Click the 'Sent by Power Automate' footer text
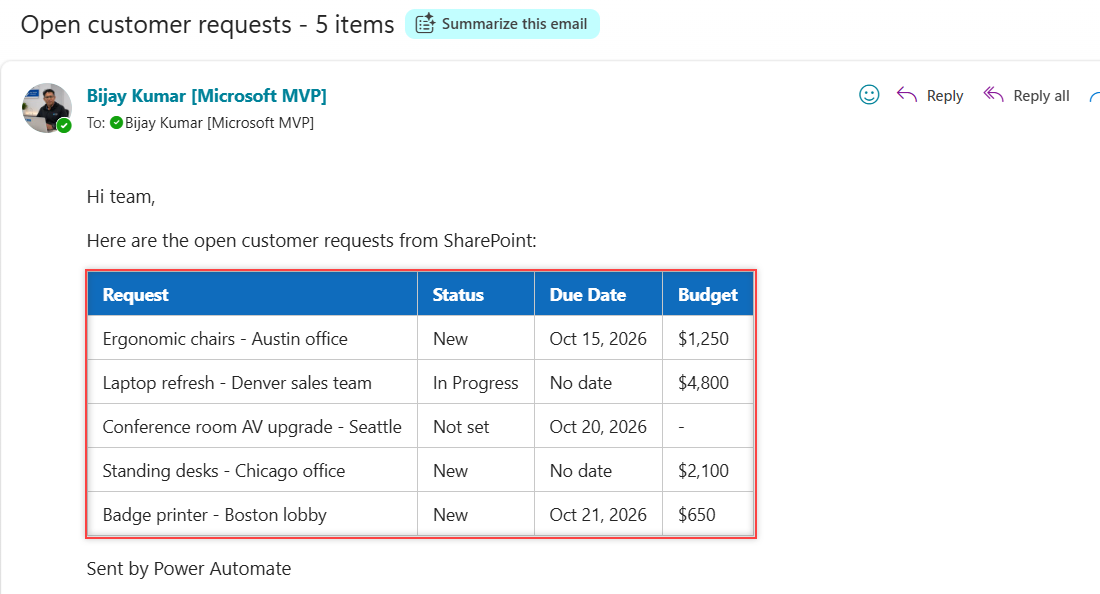This screenshot has width=1100, height=594. [x=189, y=569]
